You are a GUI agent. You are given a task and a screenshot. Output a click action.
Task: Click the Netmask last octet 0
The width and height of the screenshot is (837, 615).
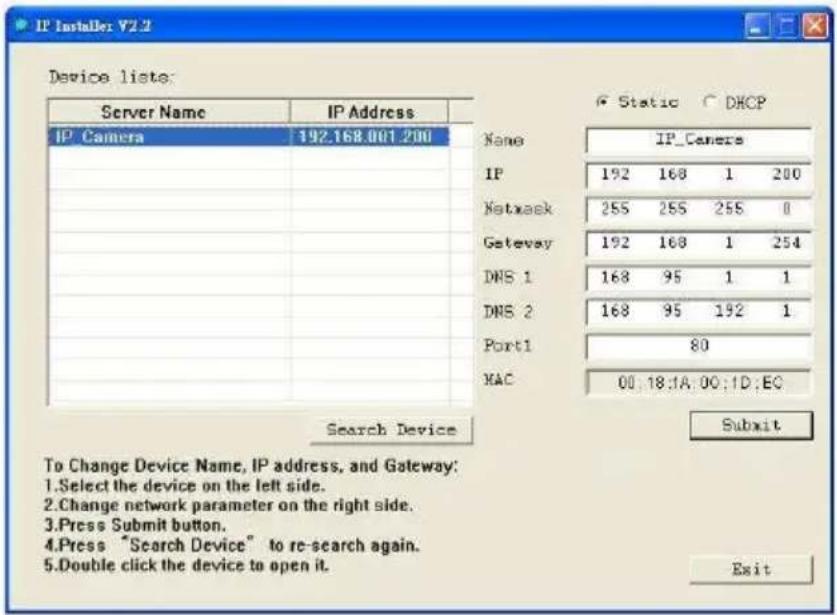coord(786,209)
